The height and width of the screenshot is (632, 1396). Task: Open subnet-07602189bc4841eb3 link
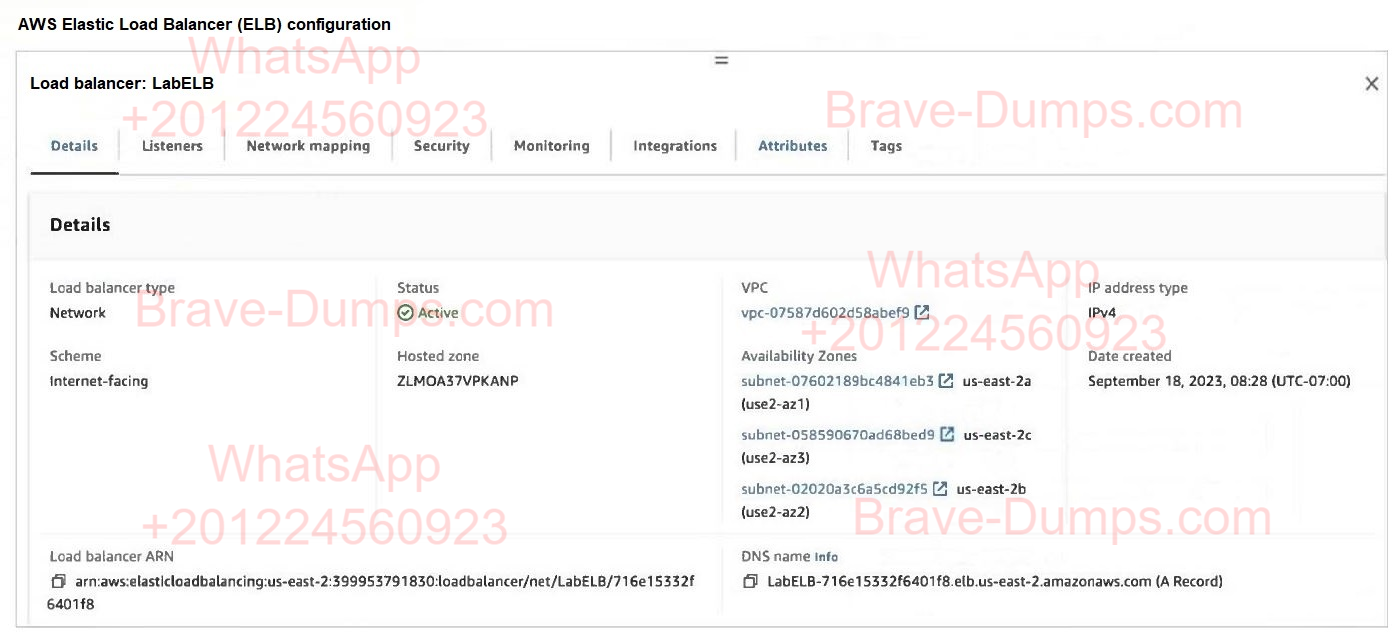[x=837, y=381]
